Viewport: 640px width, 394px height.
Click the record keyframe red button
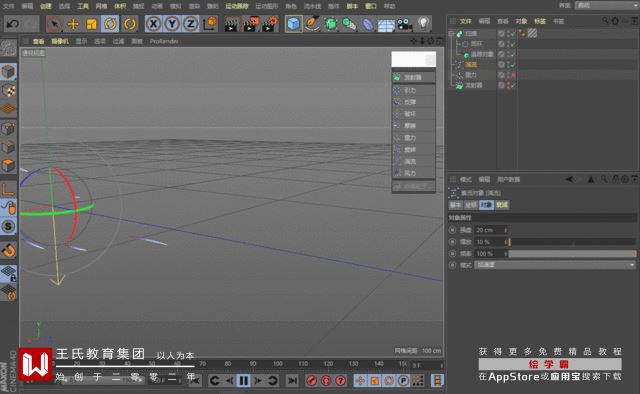point(311,381)
